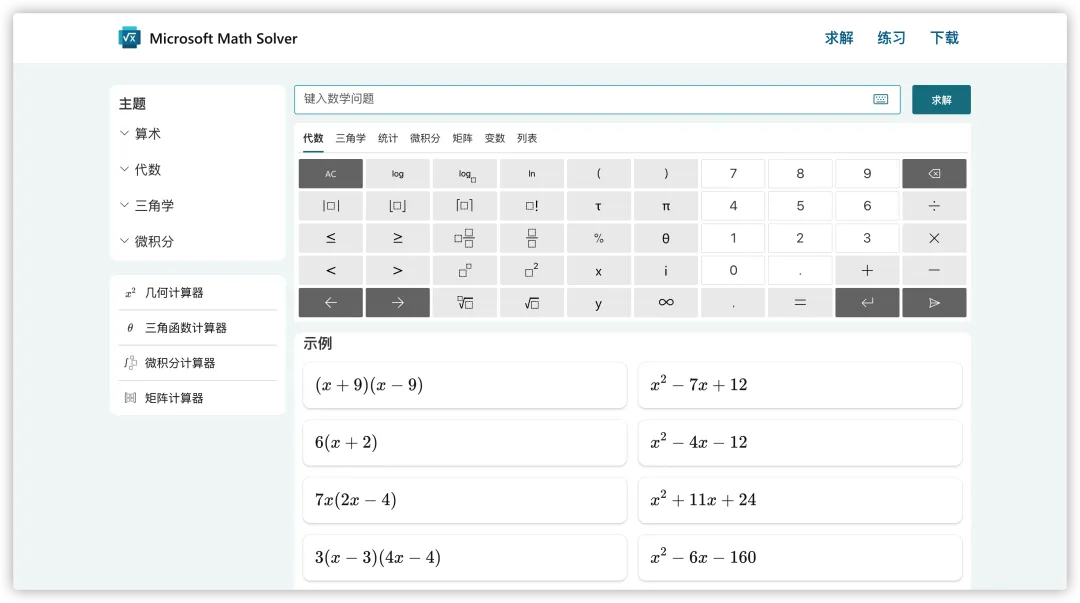Click the square exponent key
The width and height of the screenshot is (1080, 603).
[532, 271]
